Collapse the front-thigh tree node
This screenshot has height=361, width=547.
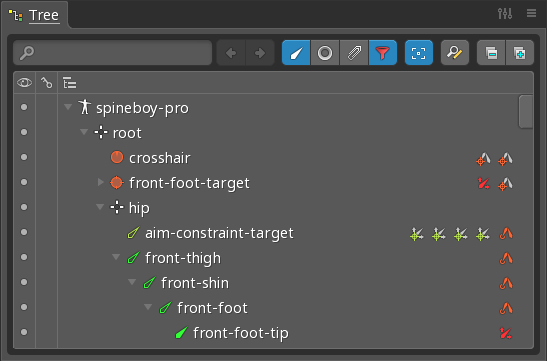pos(116,257)
